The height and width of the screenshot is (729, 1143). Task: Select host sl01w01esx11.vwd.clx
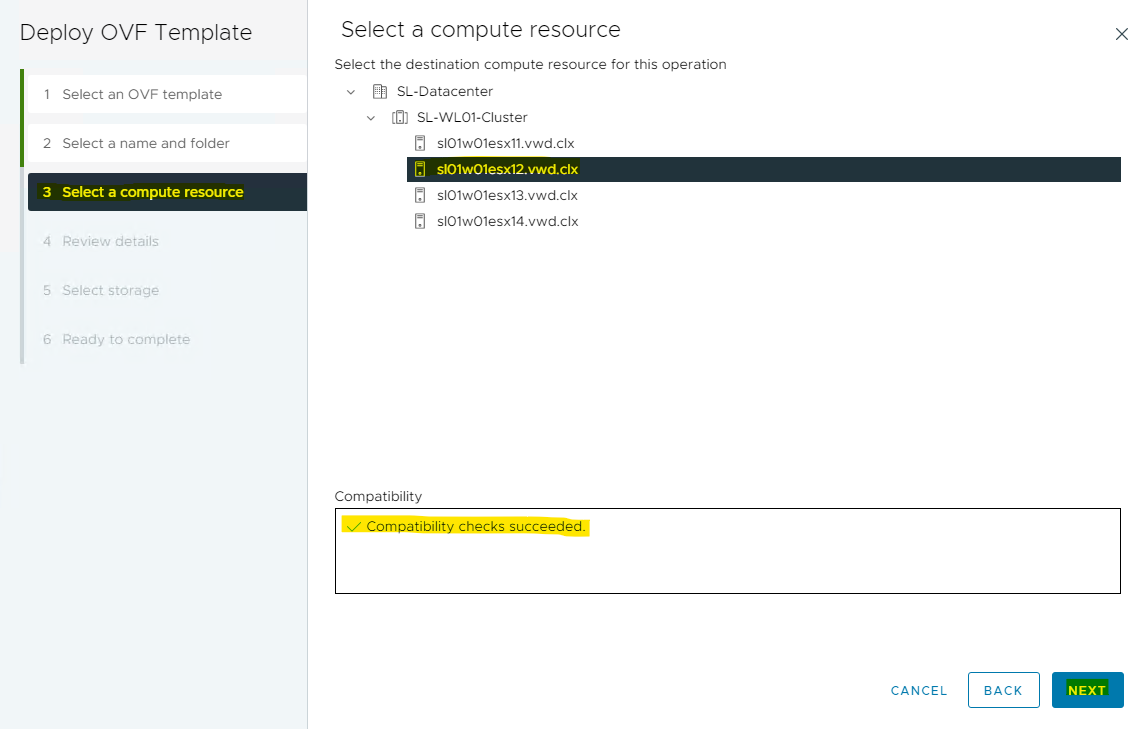(x=506, y=143)
